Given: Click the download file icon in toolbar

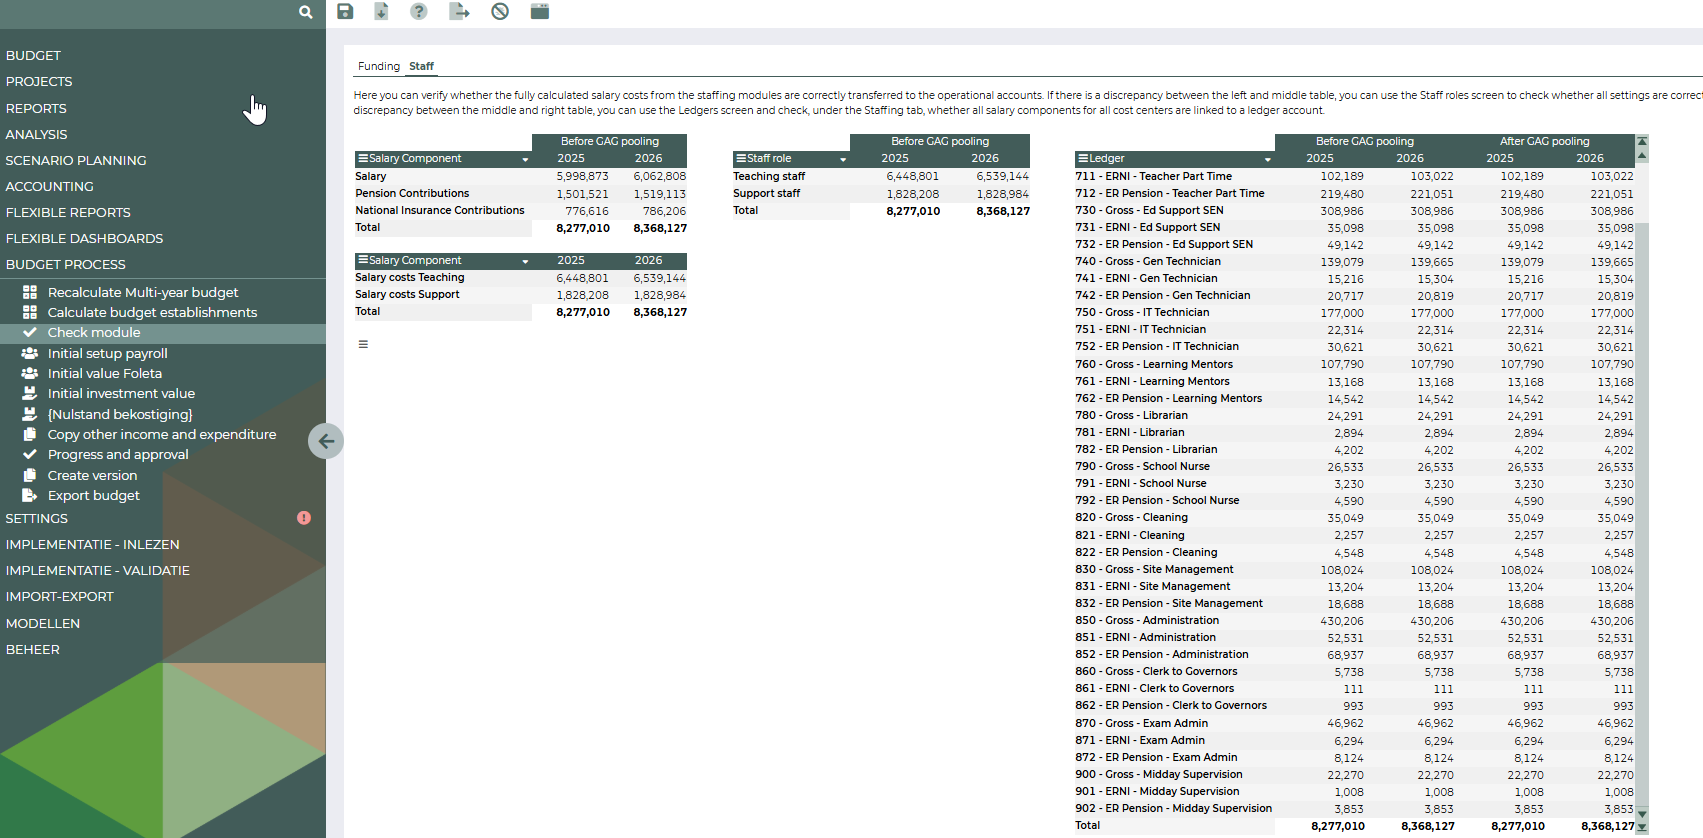Looking at the screenshot, I should (x=381, y=11).
